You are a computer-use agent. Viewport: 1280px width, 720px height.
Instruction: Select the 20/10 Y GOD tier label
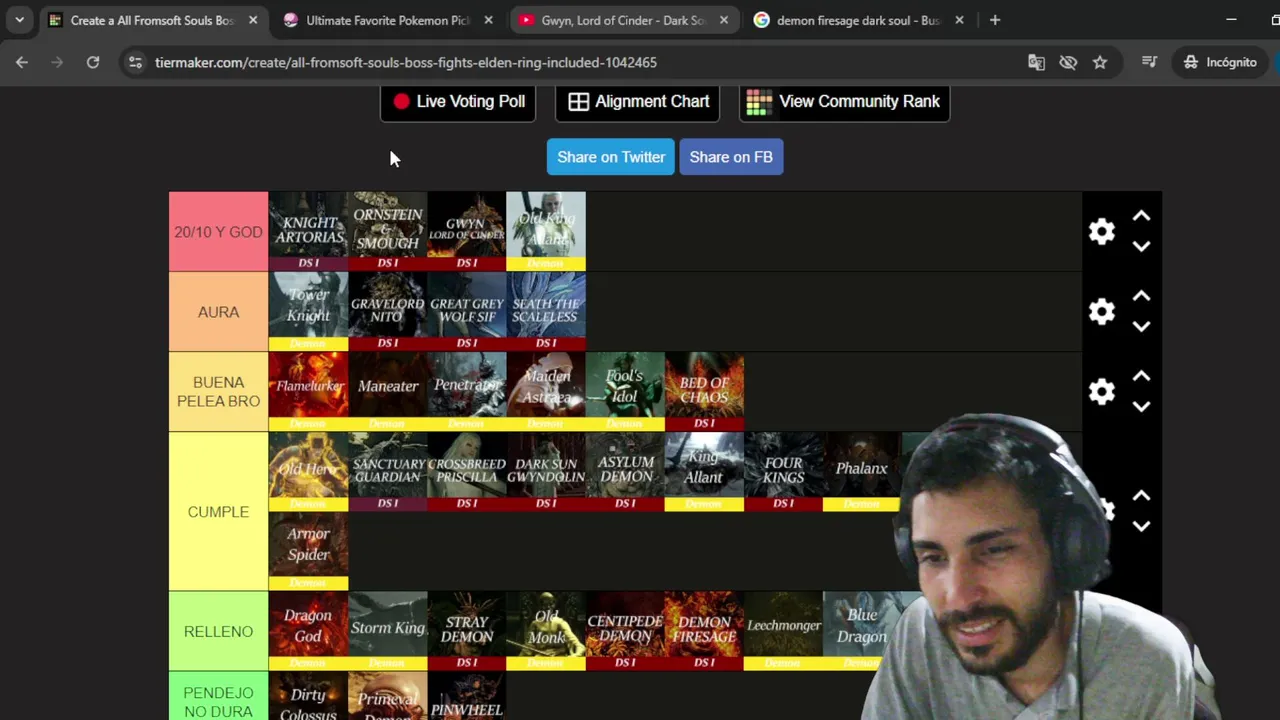pos(218,232)
